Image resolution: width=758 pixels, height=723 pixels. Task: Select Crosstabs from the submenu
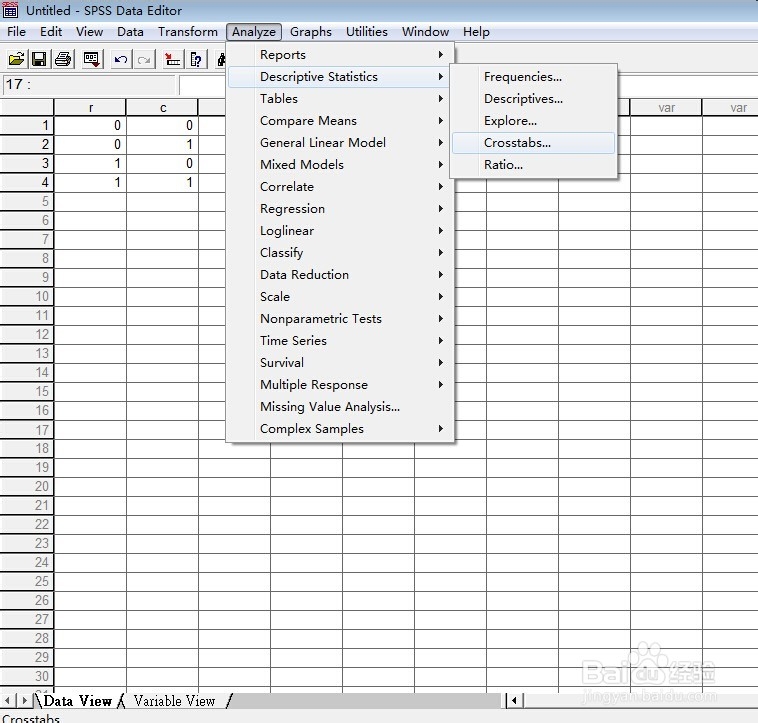click(534, 143)
